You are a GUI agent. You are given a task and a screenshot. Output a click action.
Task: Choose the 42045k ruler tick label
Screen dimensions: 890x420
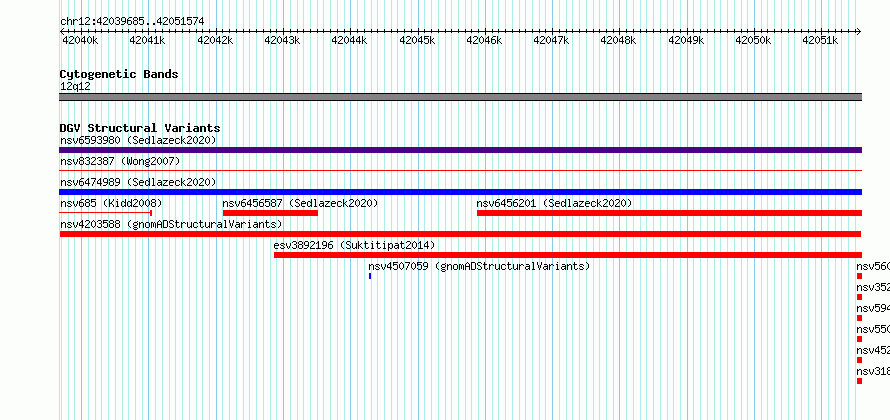pos(417,41)
